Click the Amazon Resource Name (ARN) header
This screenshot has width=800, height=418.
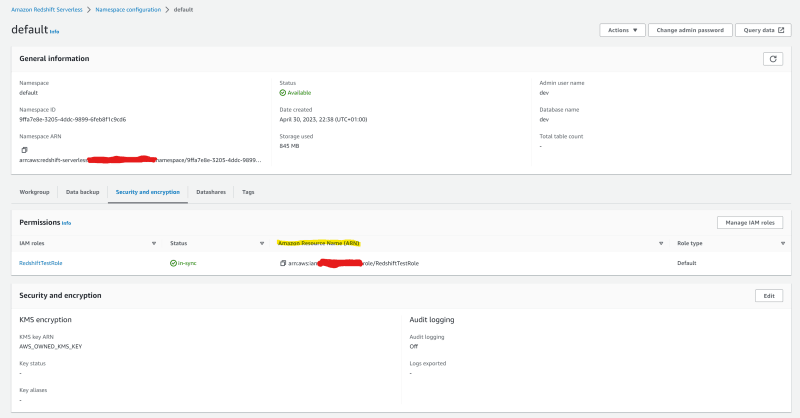(x=319, y=243)
